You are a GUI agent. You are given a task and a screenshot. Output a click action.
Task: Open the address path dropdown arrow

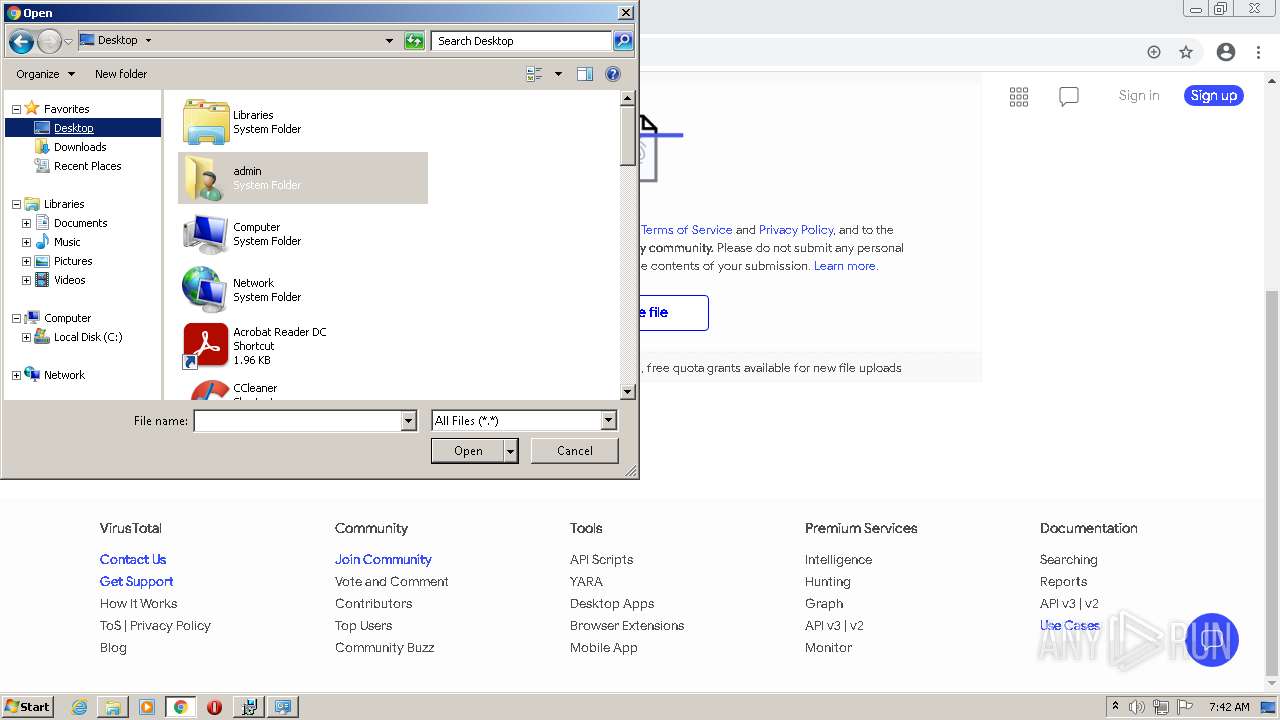(389, 41)
